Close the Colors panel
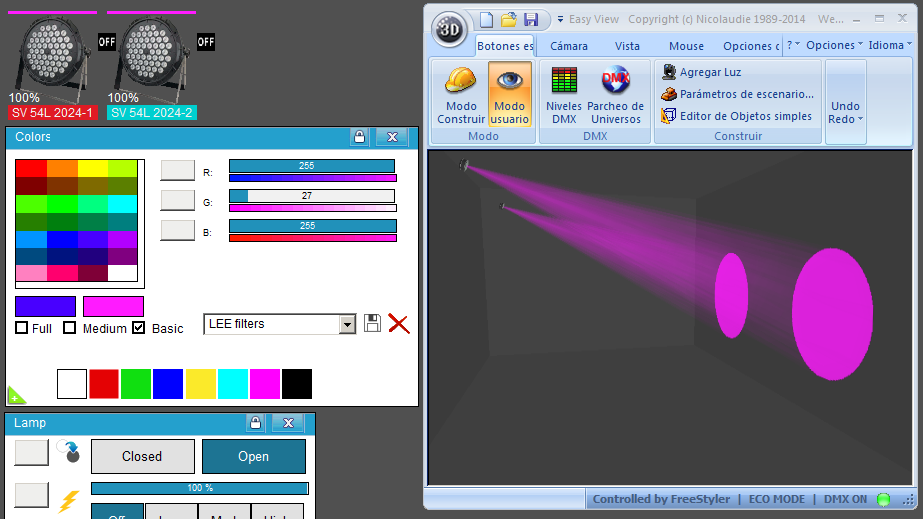This screenshot has width=923, height=519. (x=392, y=137)
